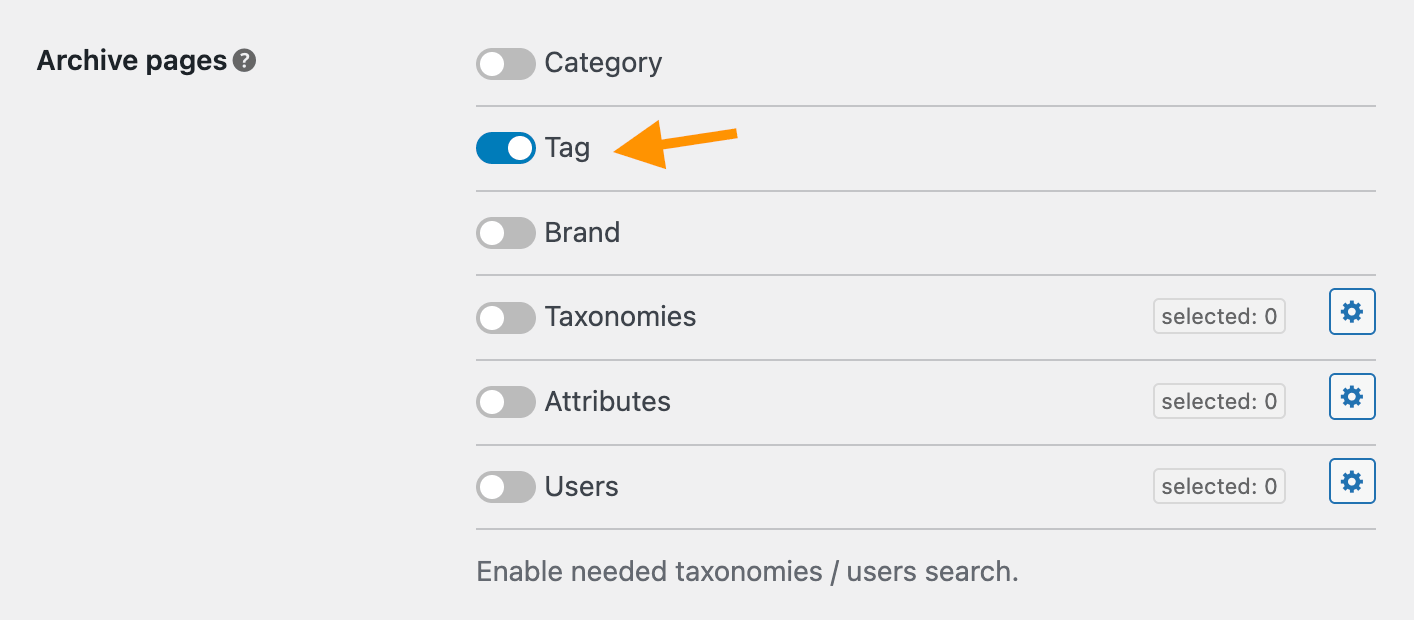Click the help icon beside Archive pages
The width and height of the screenshot is (1414, 620).
(x=244, y=61)
